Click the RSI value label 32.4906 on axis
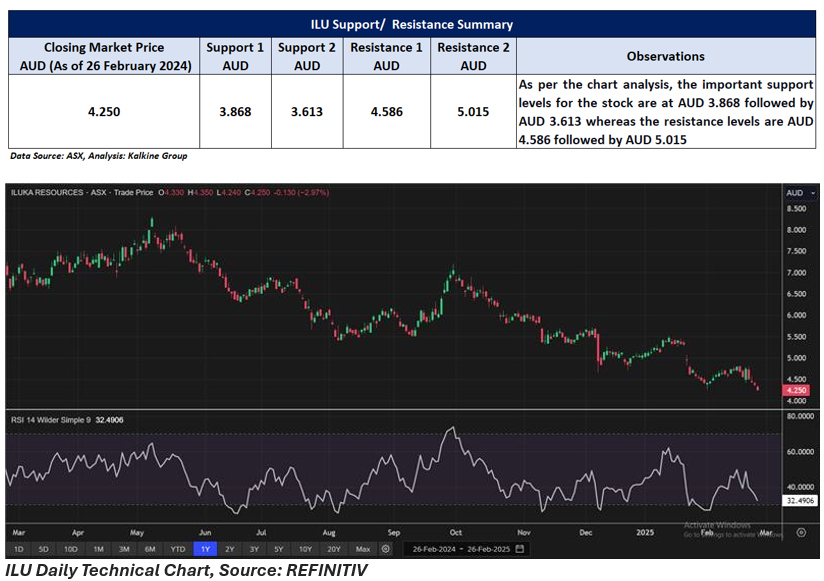The image size is (824, 581). coord(800,501)
